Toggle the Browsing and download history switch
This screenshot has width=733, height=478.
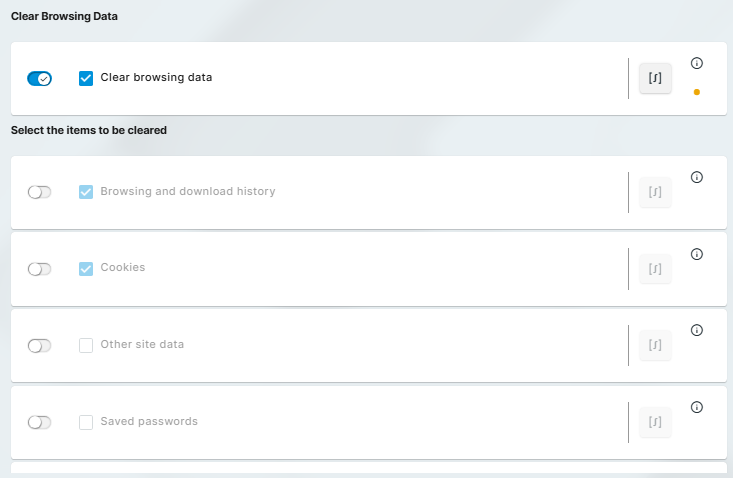[x=39, y=192]
